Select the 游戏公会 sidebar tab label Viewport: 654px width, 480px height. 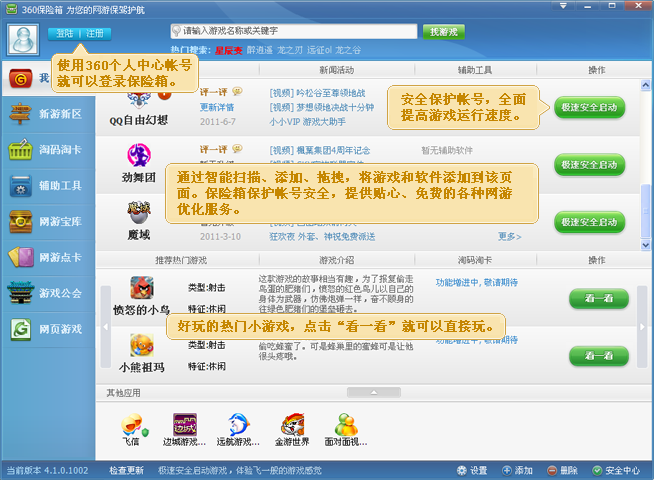[x=60, y=293]
